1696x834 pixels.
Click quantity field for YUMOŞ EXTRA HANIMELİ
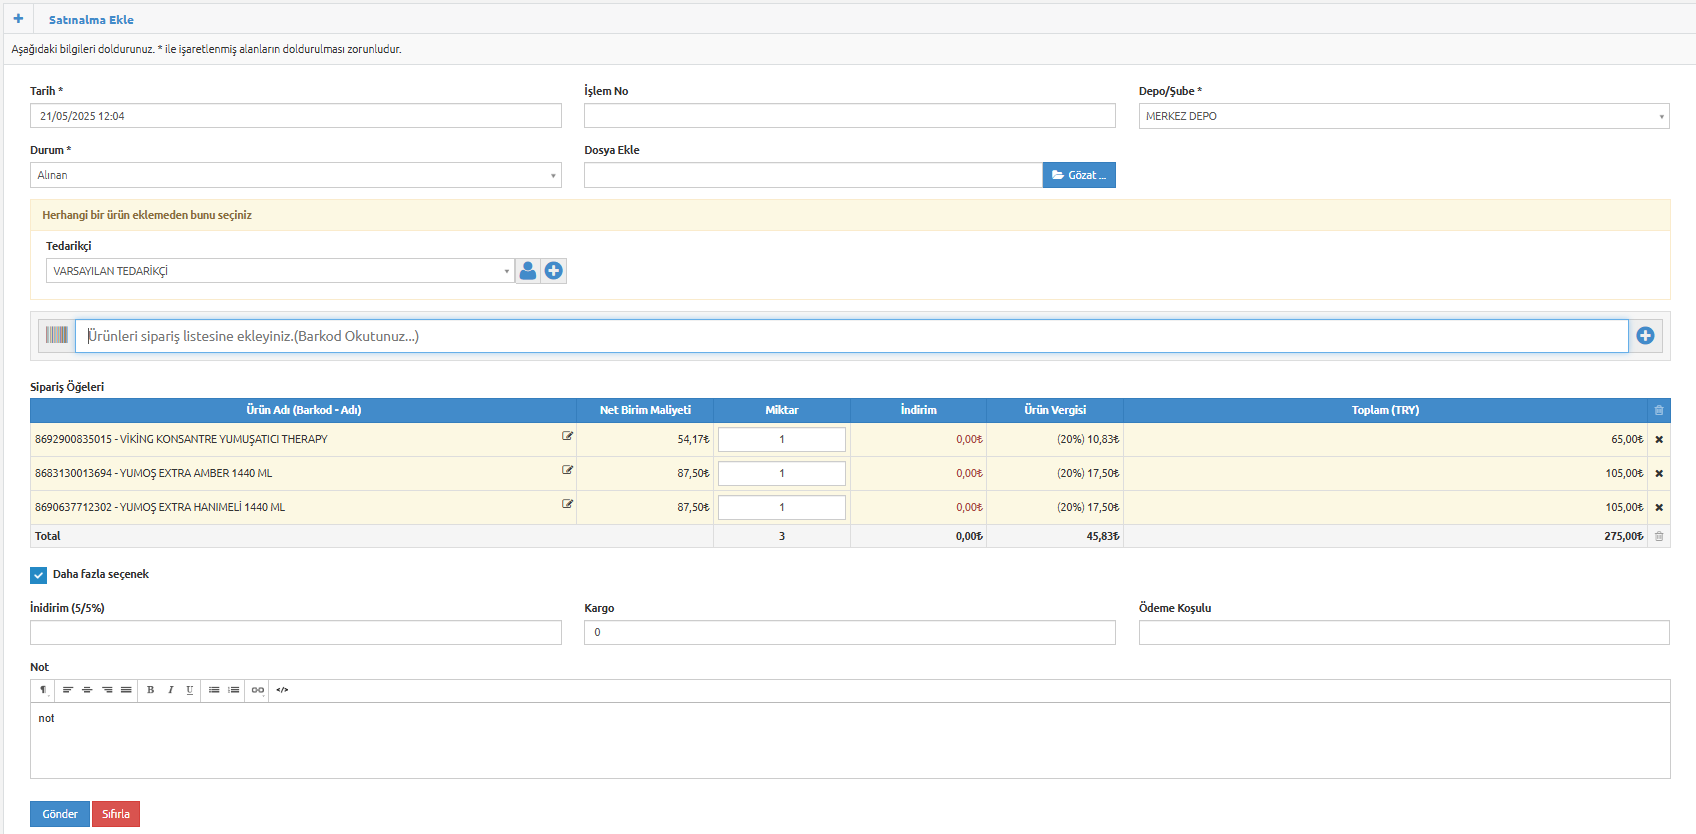click(x=782, y=508)
